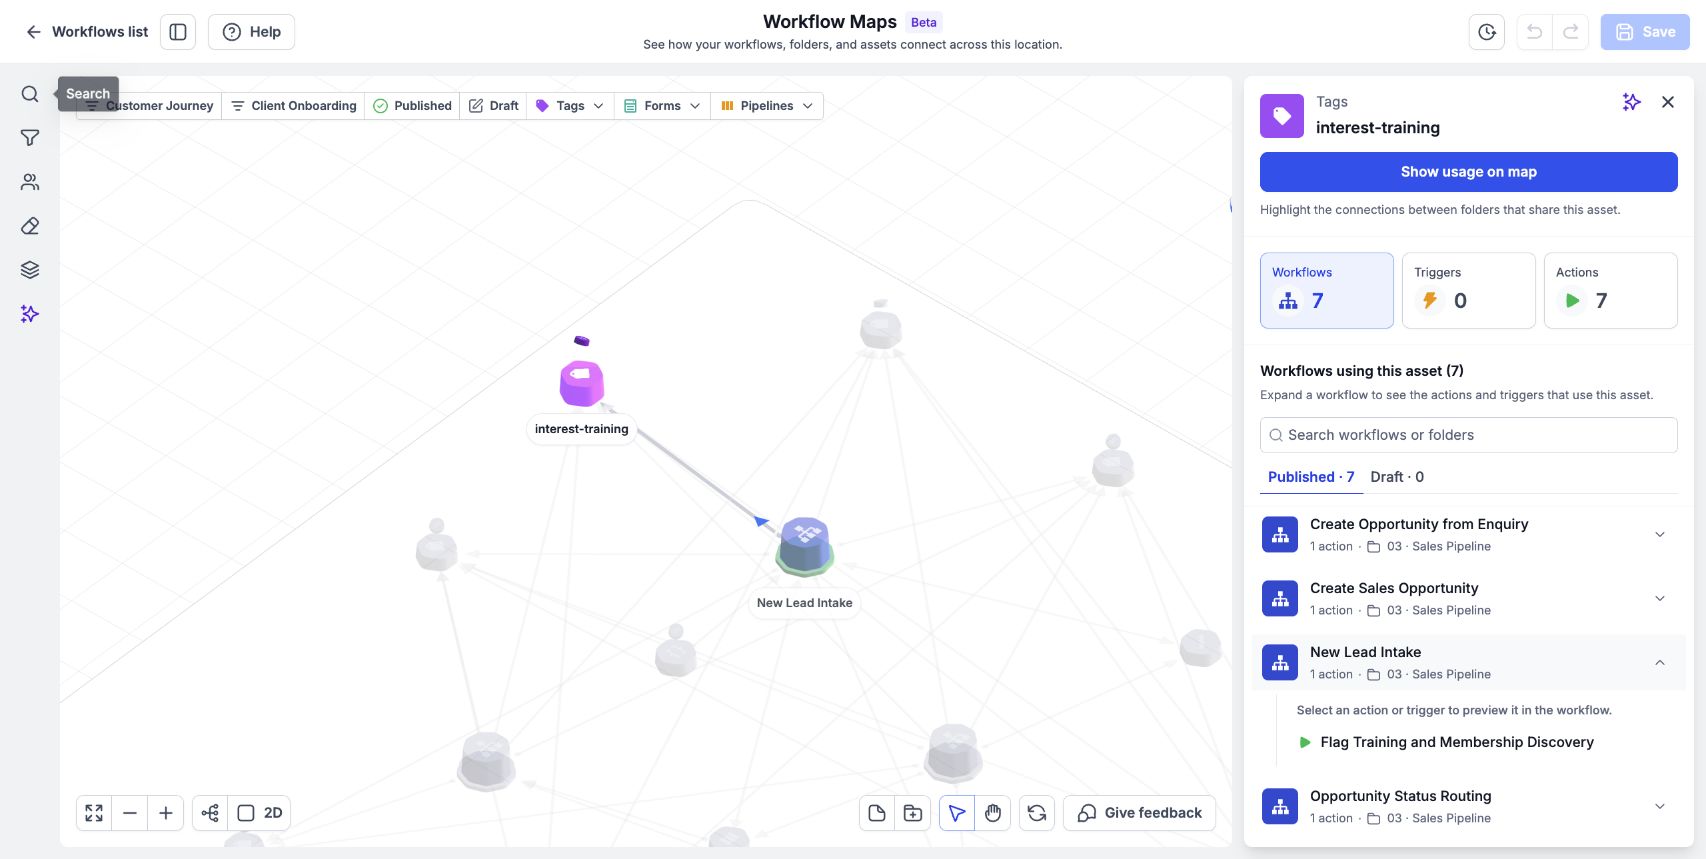This screenshot has width=1706, height=859.
Task: Open the AI sparkle tool in left sidebar
Action: click(x=30, y=314)
